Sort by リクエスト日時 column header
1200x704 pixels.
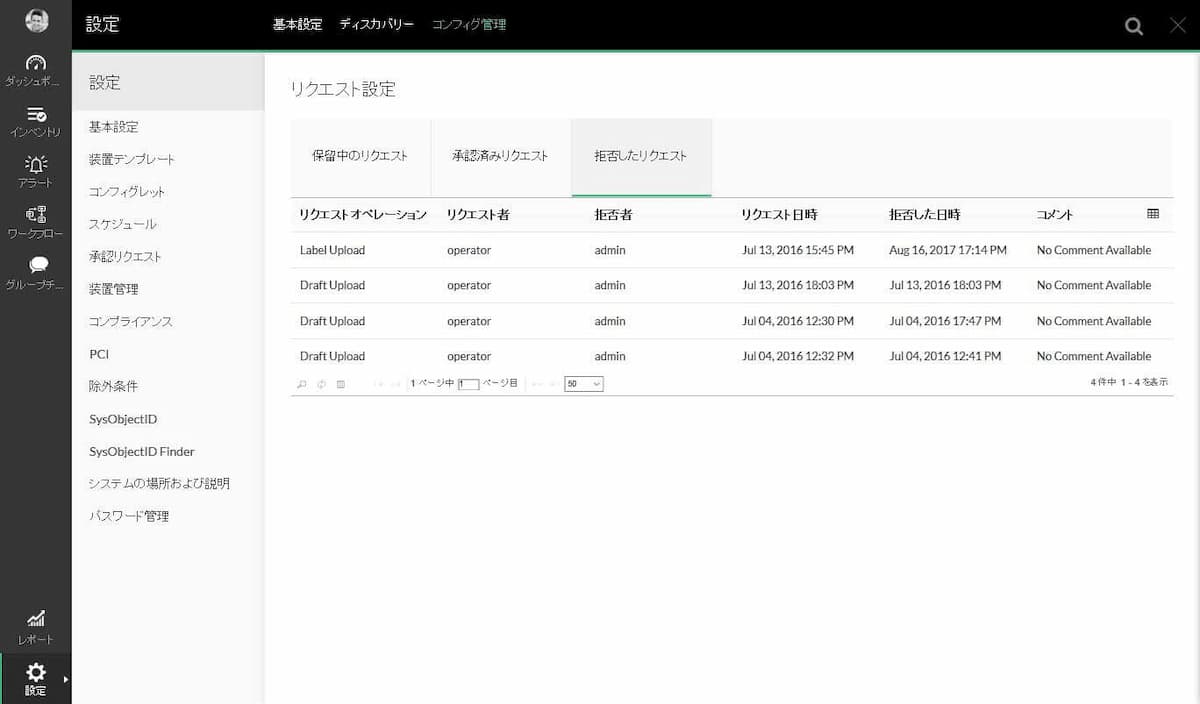click(x=779, y=215)
